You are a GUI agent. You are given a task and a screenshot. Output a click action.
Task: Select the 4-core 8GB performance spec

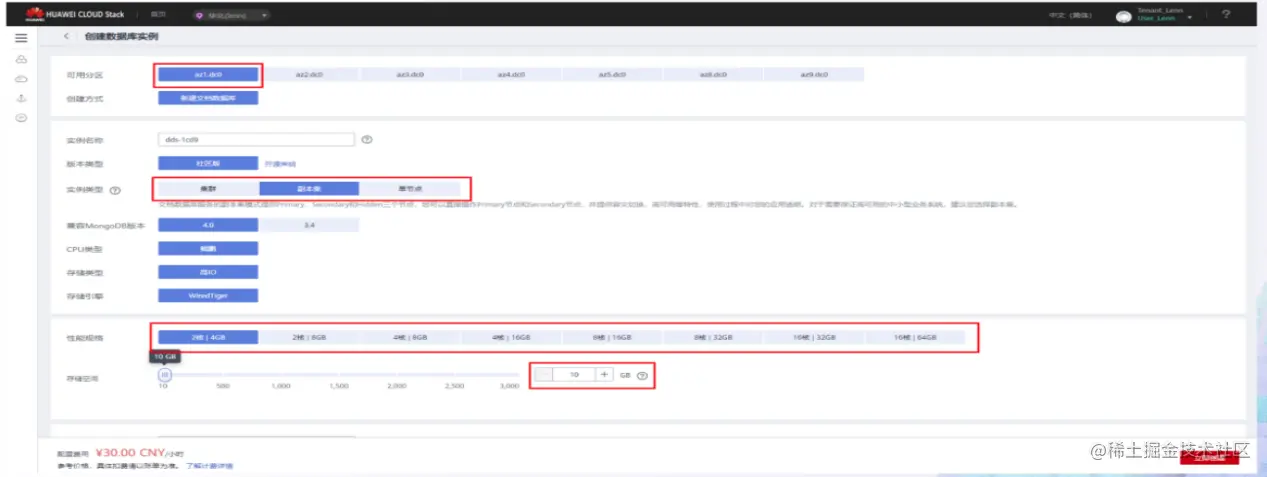410,338
